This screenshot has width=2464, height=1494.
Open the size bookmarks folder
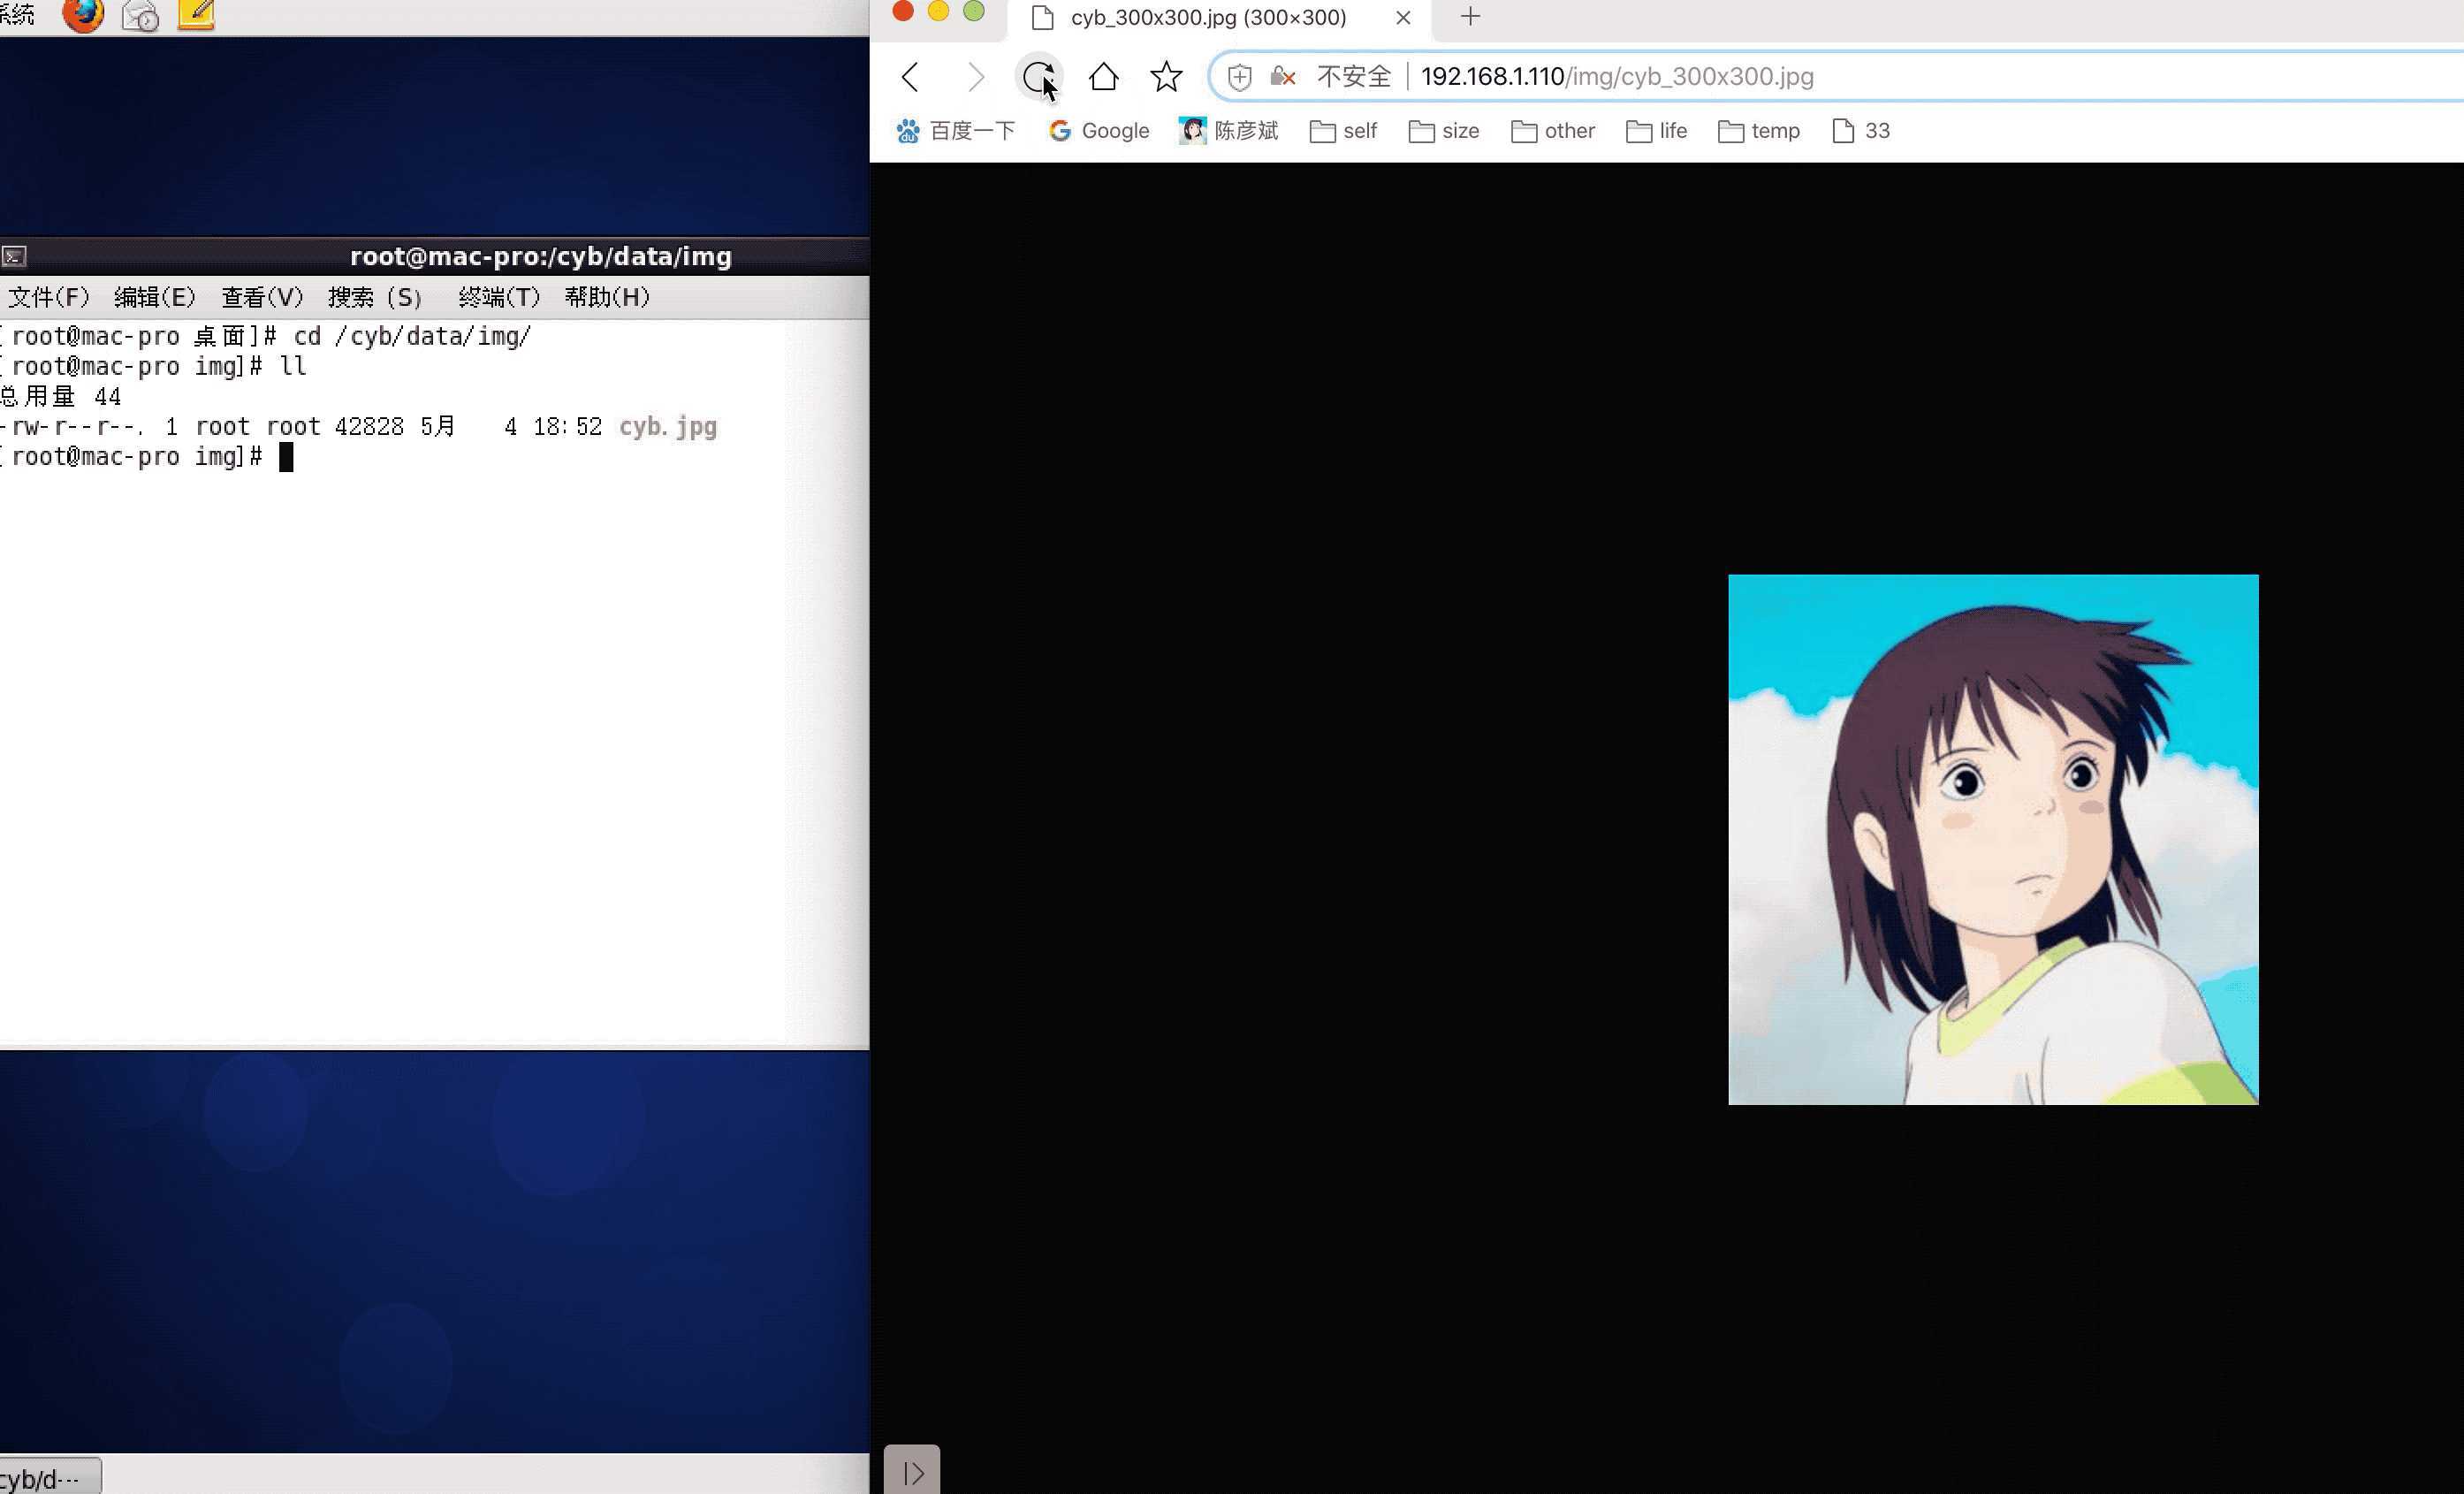pyautogui.click(x=1444, y=131)
